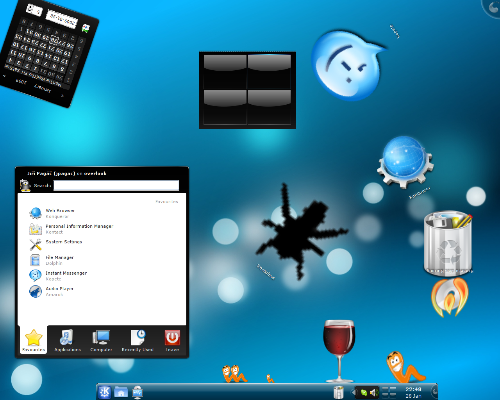Click the Kopete speech bubble desktop icon
Screen dimensions: 500x400
pyautogui.click(x=348, y=66)
